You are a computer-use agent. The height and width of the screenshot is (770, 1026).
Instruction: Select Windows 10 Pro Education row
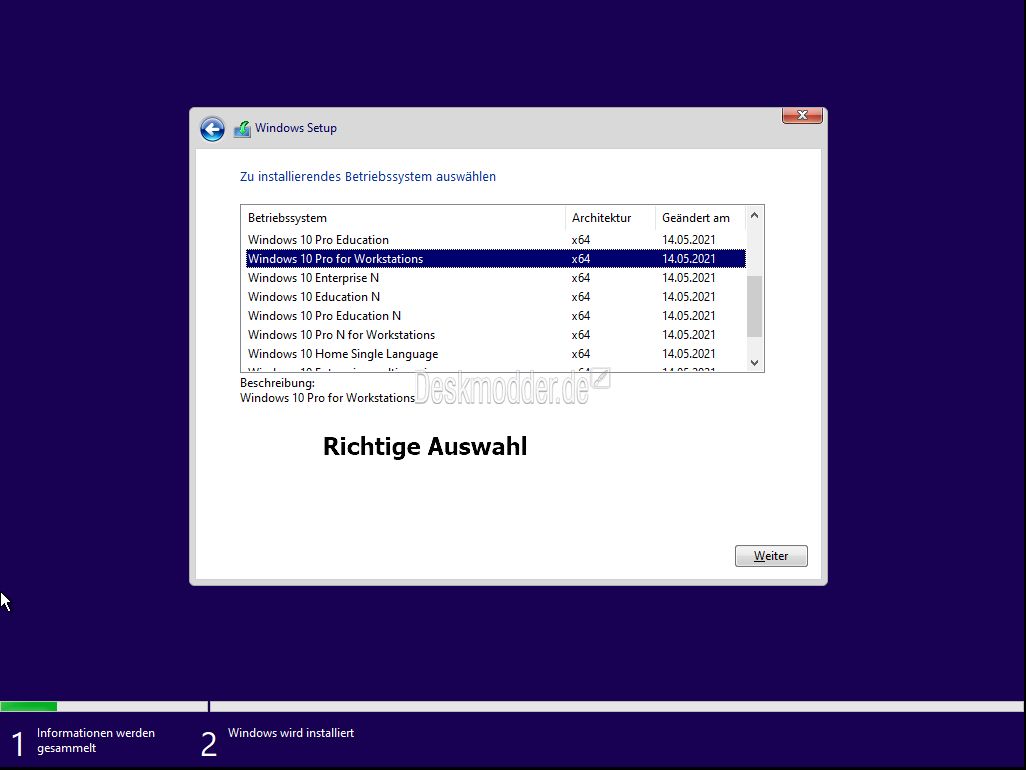click(x=495, y=239)
